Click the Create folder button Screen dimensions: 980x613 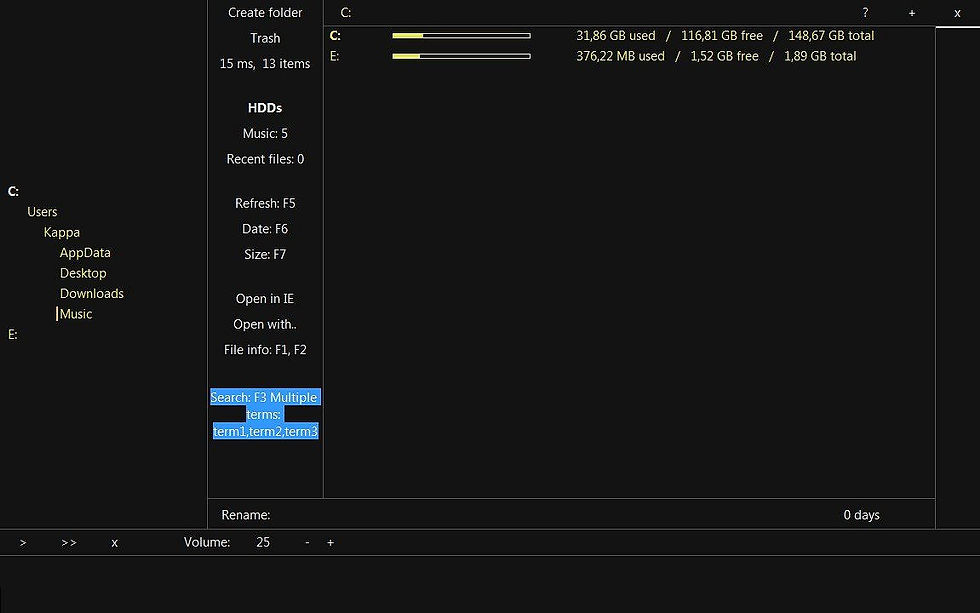pos(265,12)
